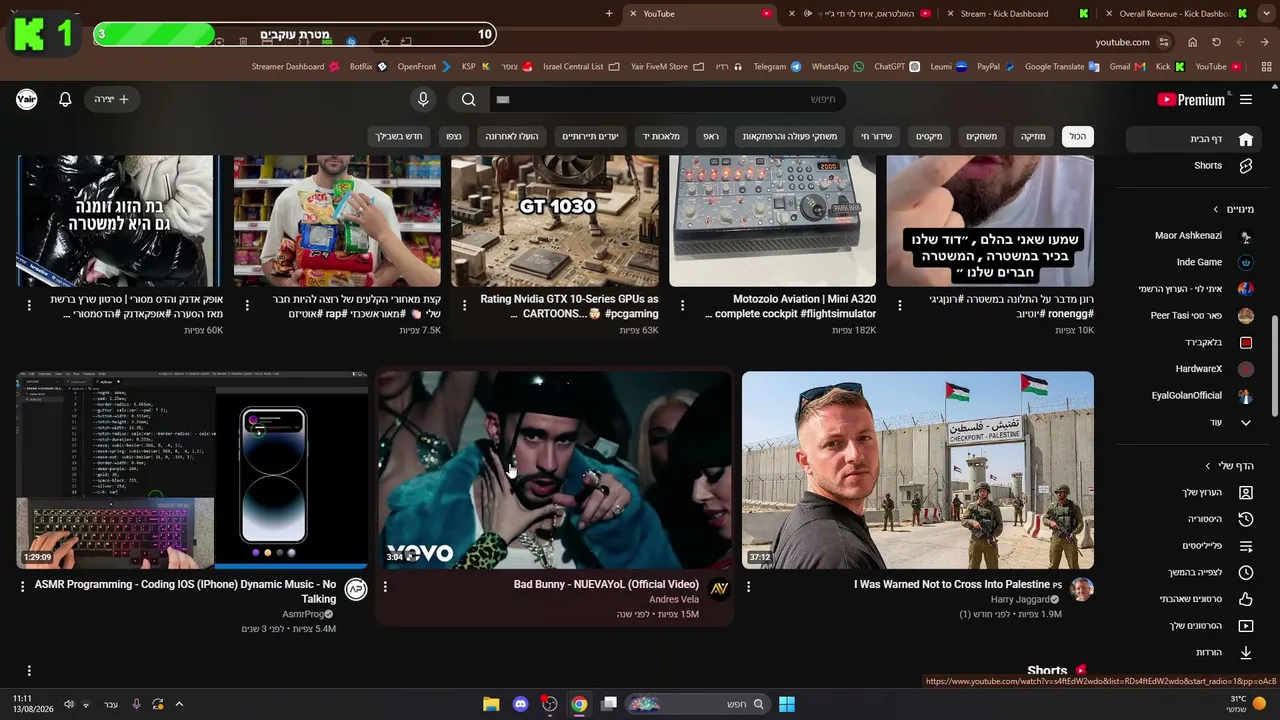Open Discord from the taskbar
The width and height of the screenshot is (1280, 720).
[x=520, y=704]
